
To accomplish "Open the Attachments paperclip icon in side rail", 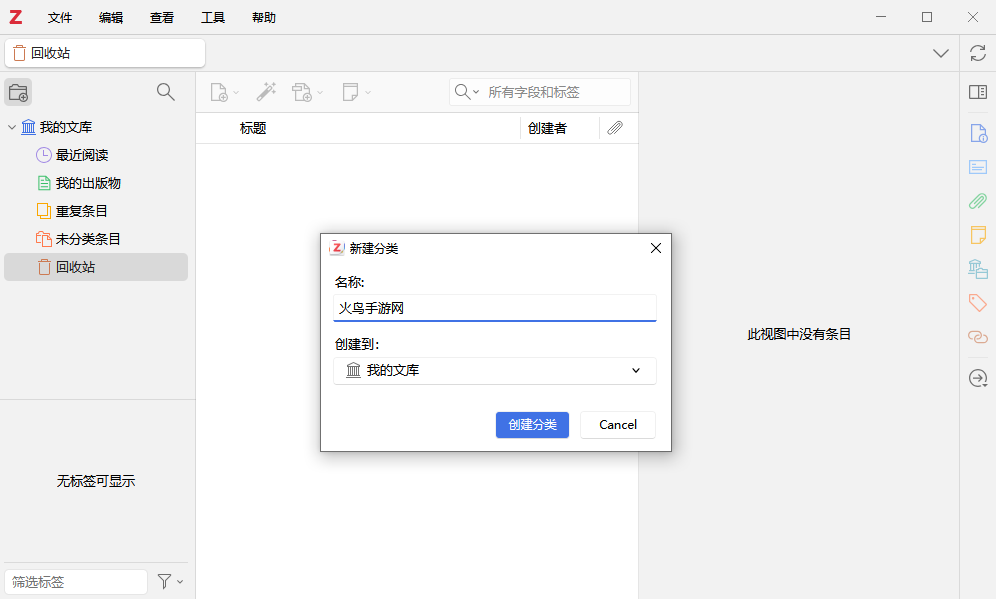I will 978,201.
